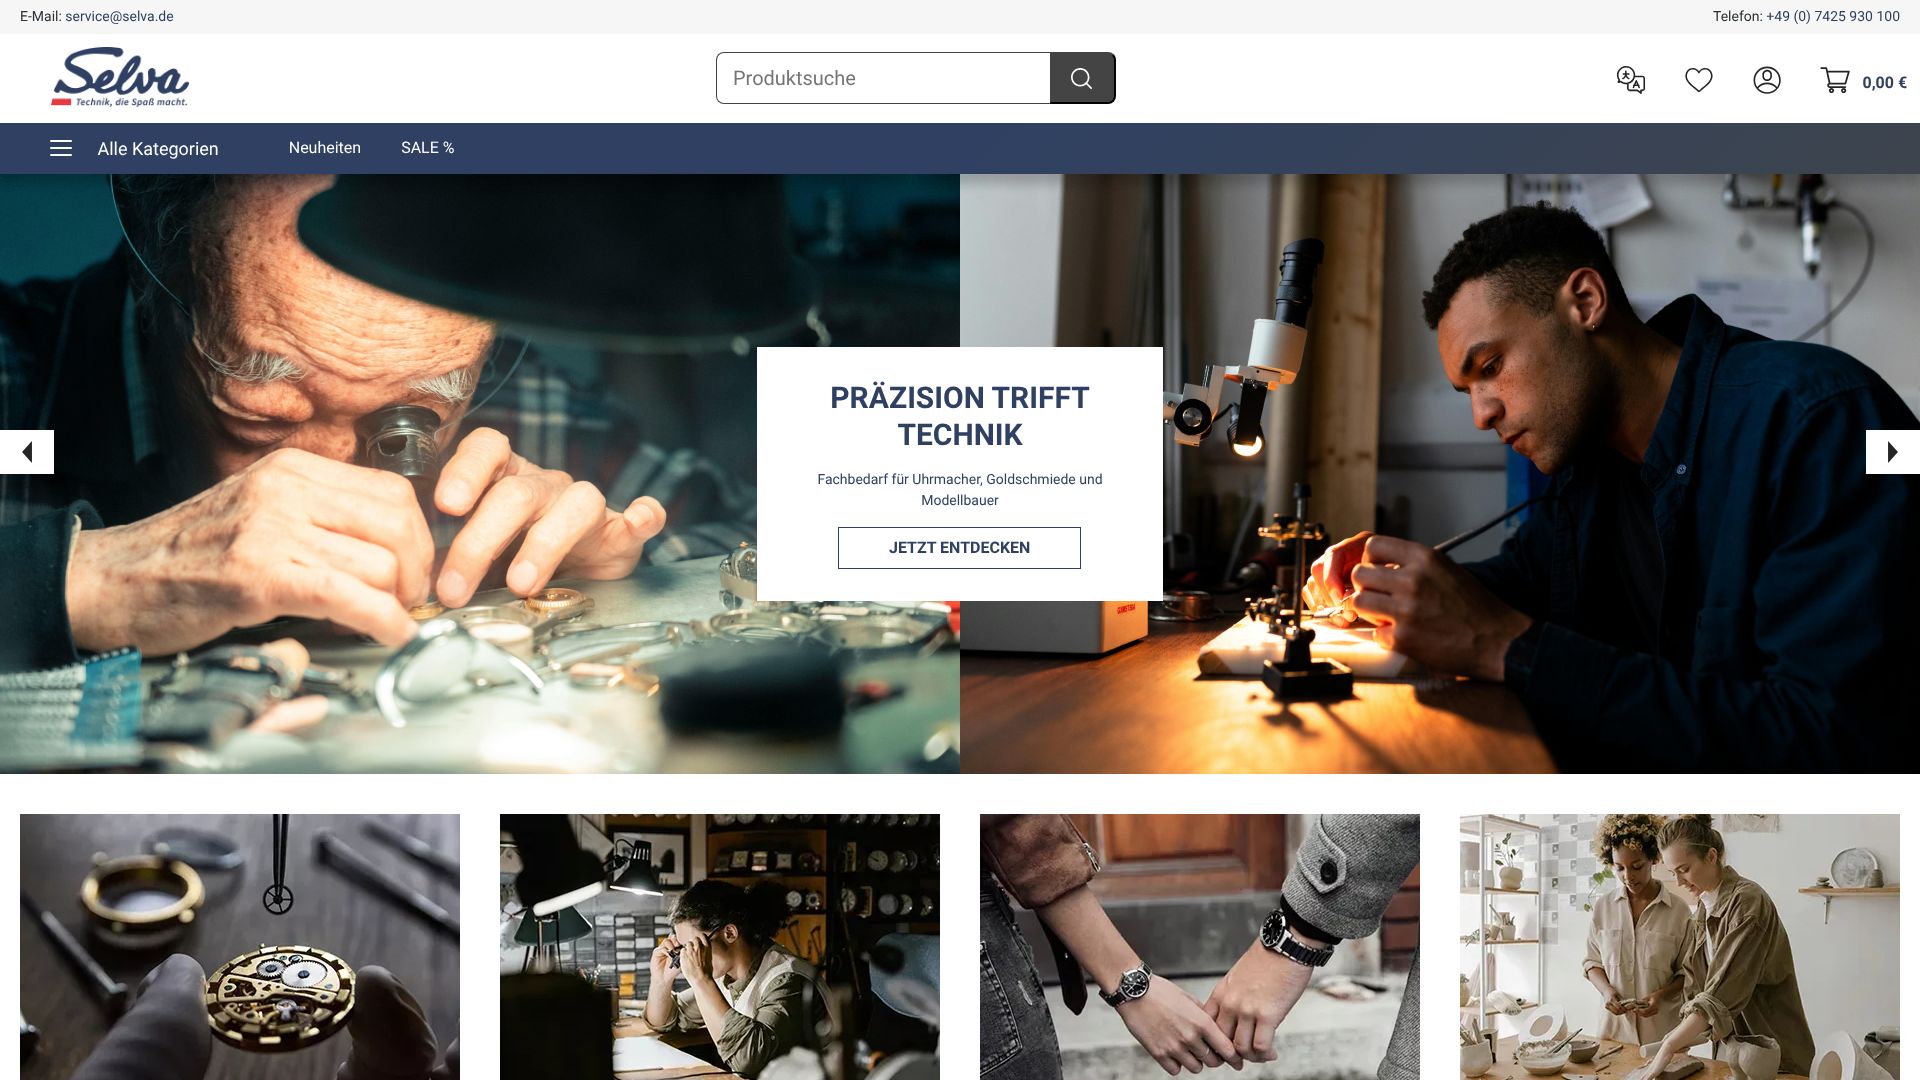Show previous slide with left arrow
The image size is (1920, 1080).
click(x=27, y=452)
